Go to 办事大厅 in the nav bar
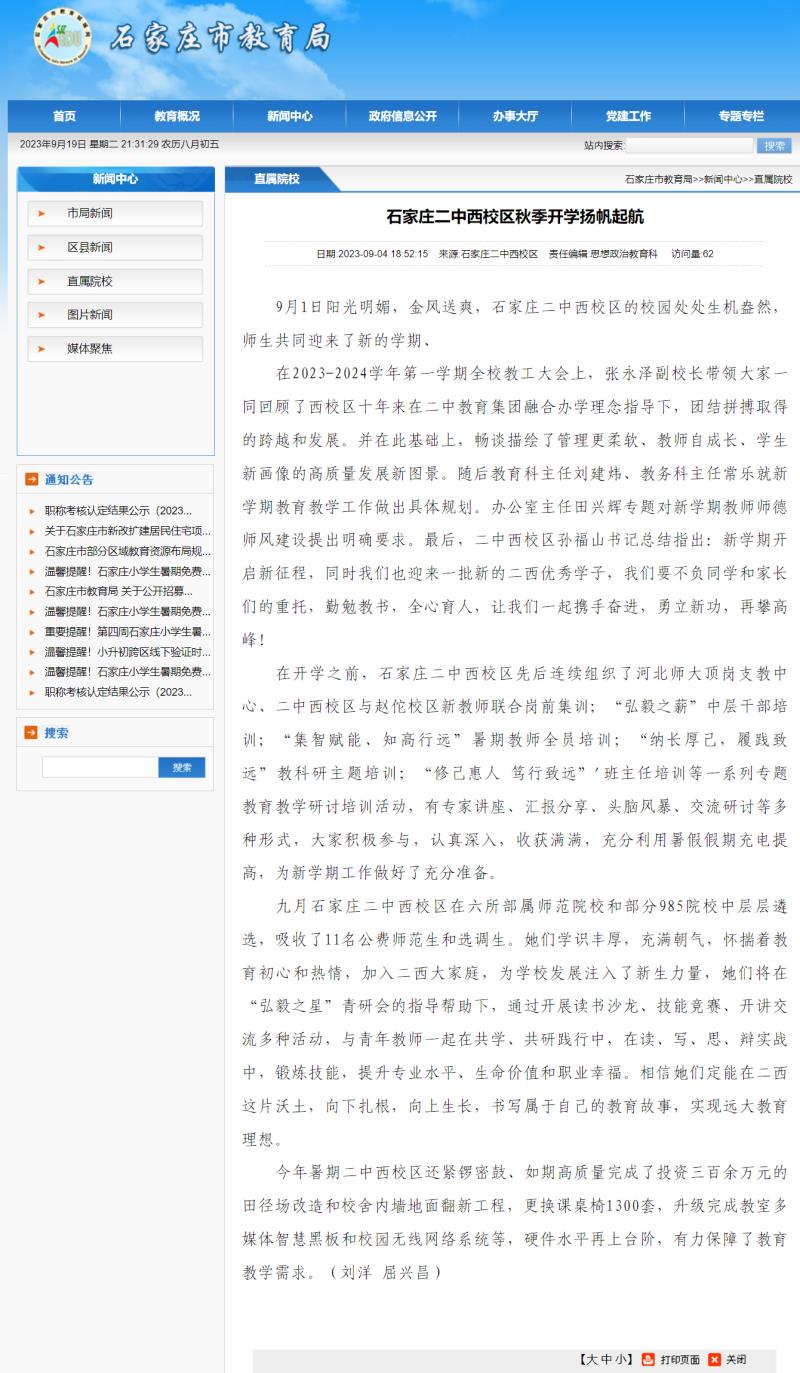The height and width of the screenshot is (1373, 800). [514, 116]
